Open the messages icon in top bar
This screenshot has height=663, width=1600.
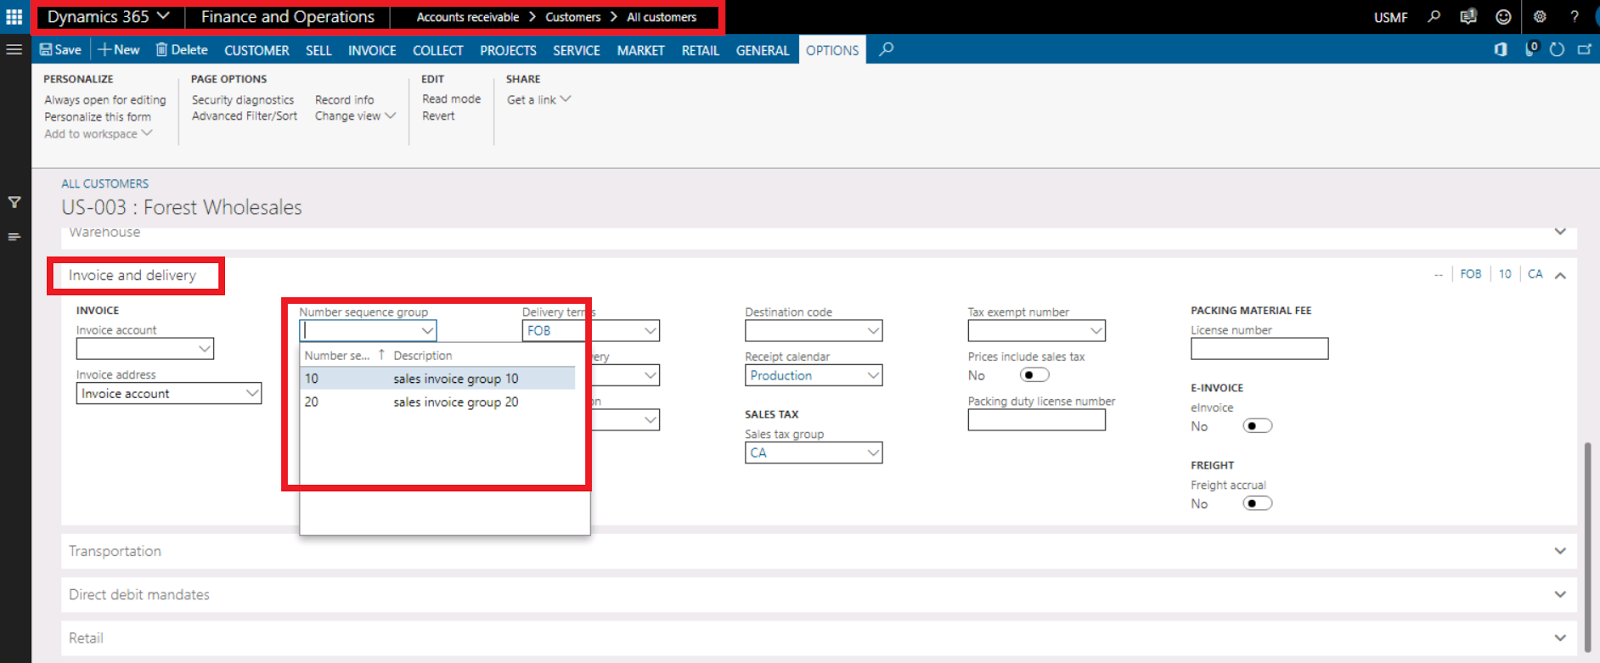[1468, 17]
